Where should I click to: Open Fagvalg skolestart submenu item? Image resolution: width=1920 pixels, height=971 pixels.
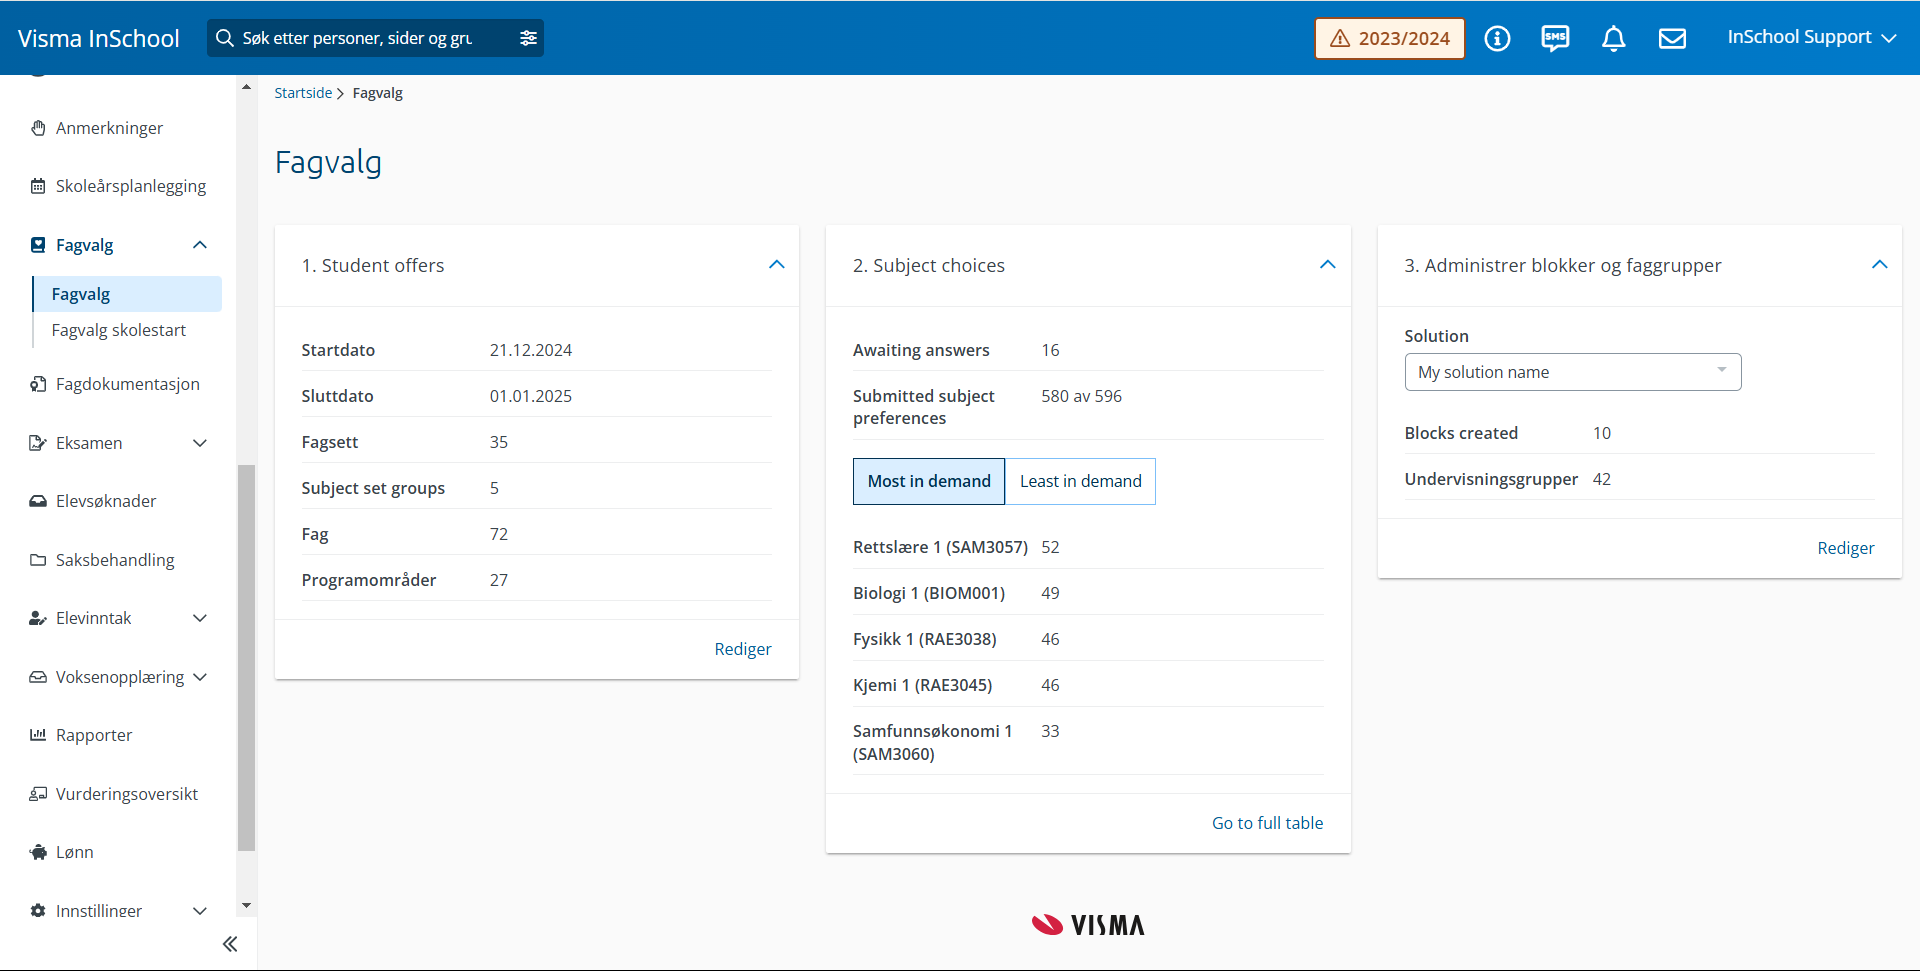(119, 330)
